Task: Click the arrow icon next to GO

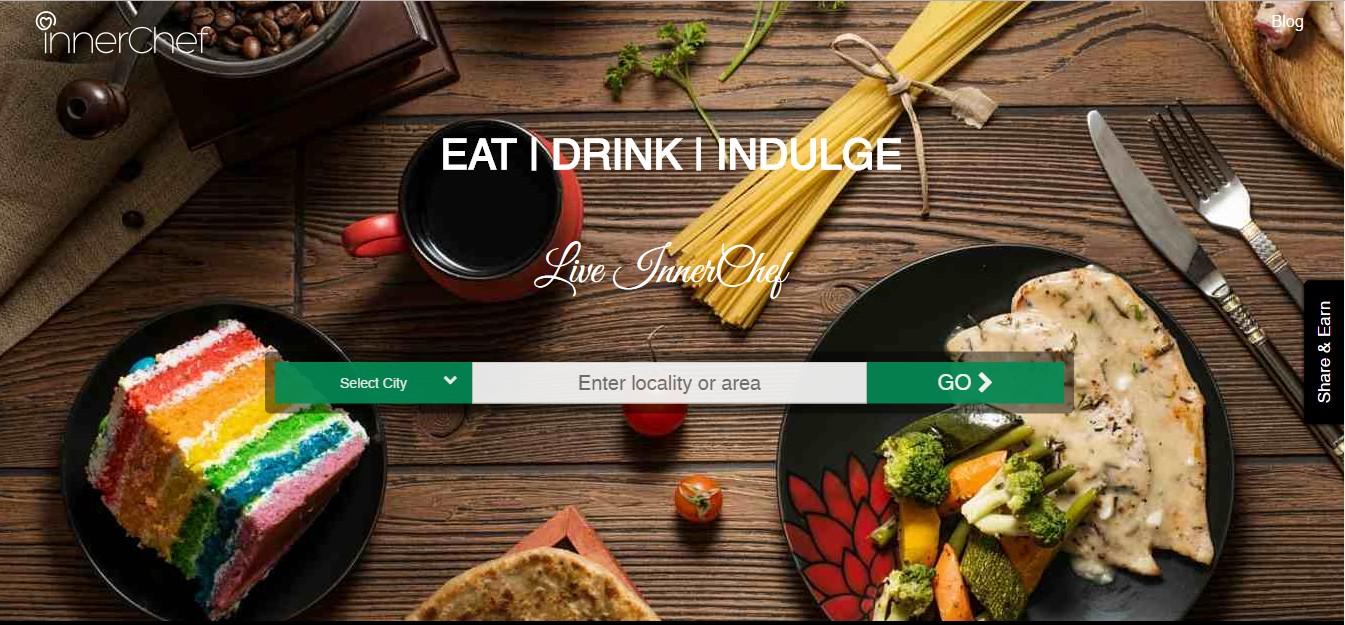Action: tap(985, 382)
